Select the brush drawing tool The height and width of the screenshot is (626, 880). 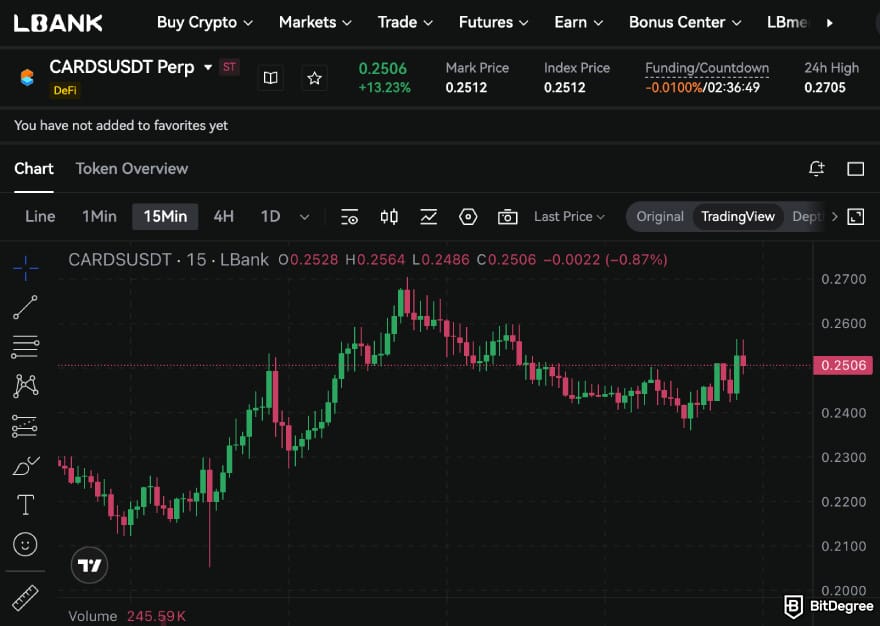26,466
